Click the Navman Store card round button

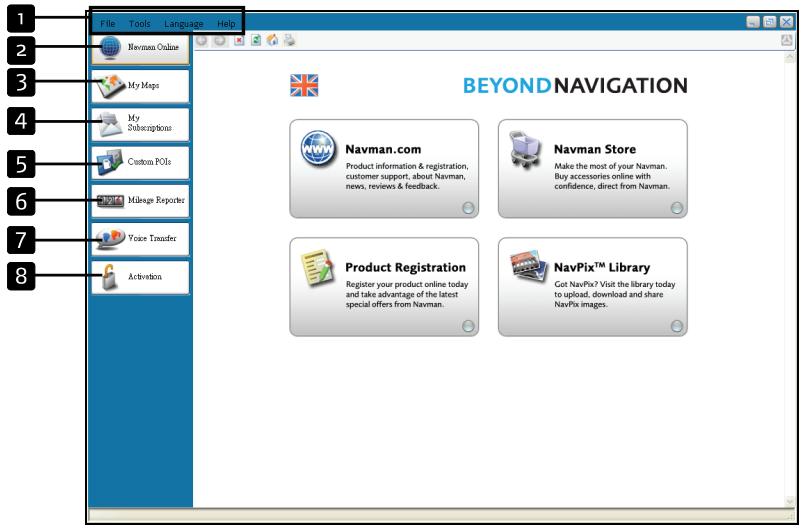click(676, 208)
